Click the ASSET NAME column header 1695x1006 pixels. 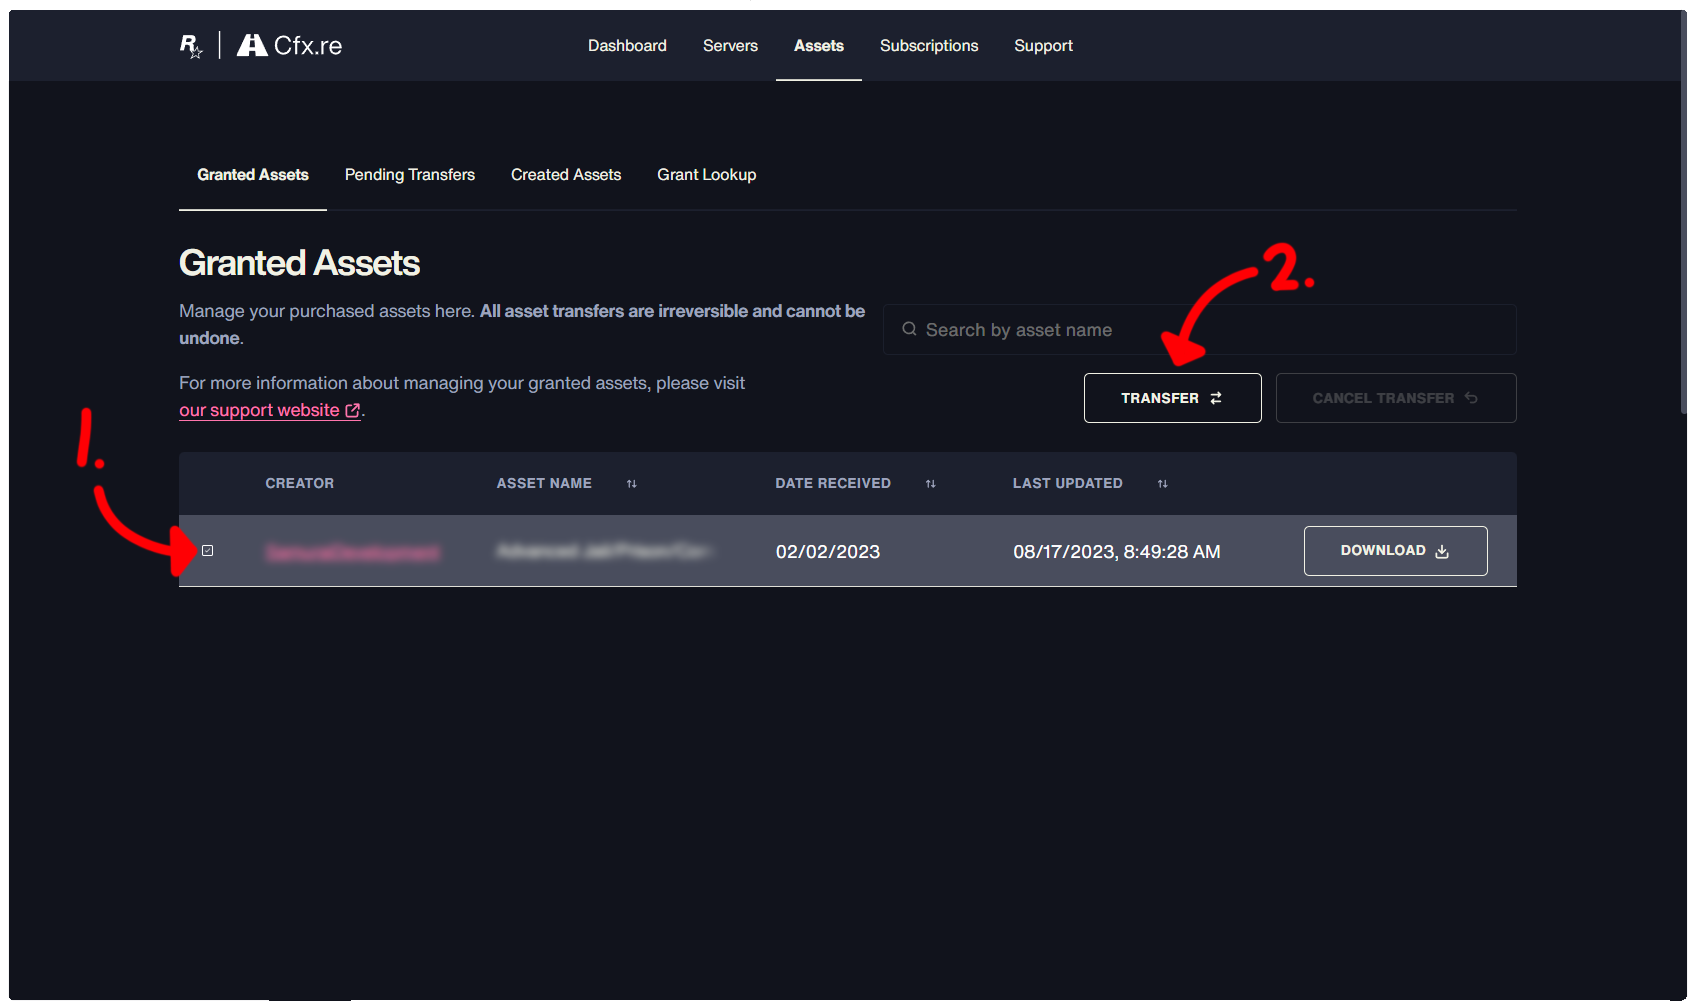click(x=544, y=483)
